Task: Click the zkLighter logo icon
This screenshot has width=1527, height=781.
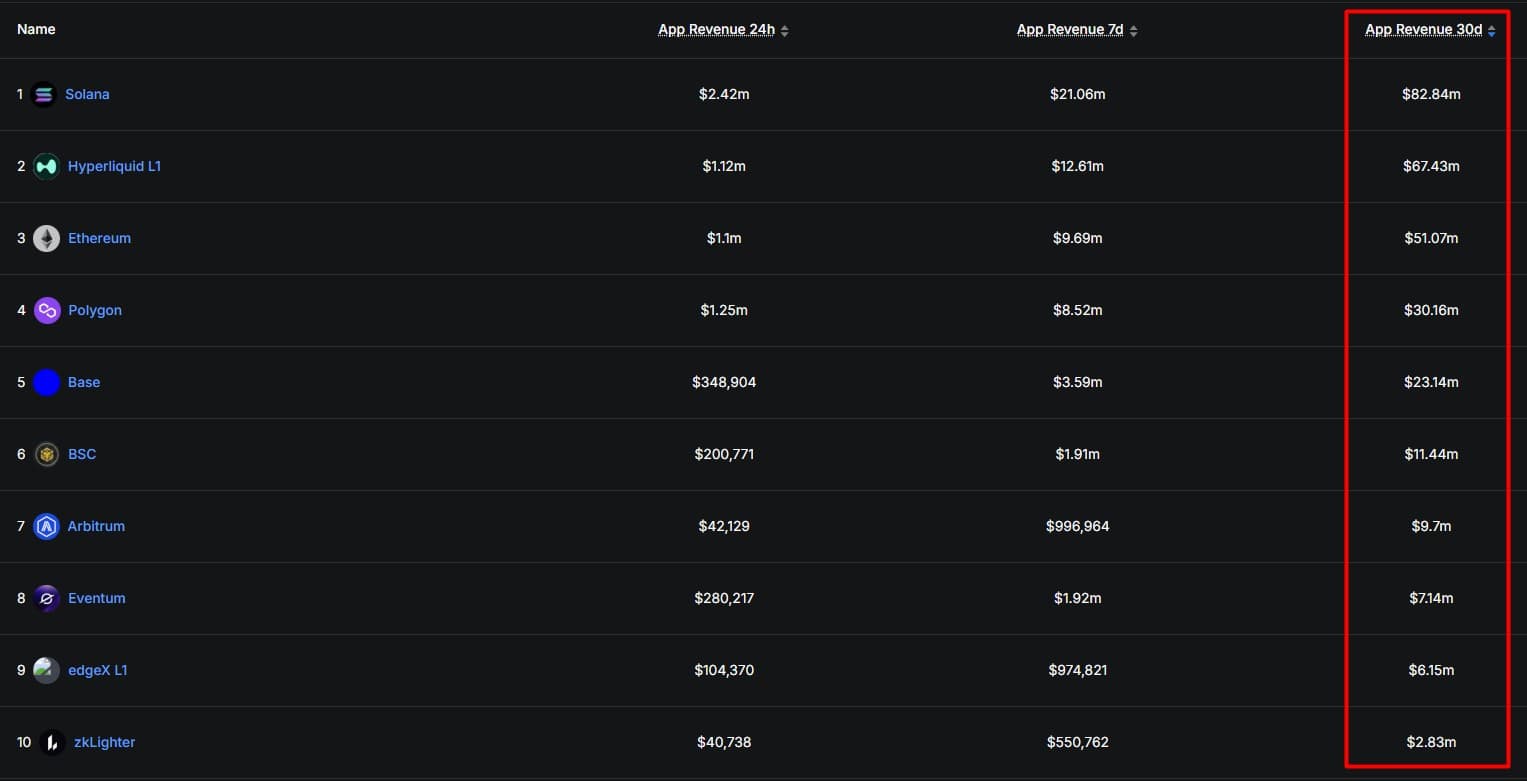Action: pos(53,742)
